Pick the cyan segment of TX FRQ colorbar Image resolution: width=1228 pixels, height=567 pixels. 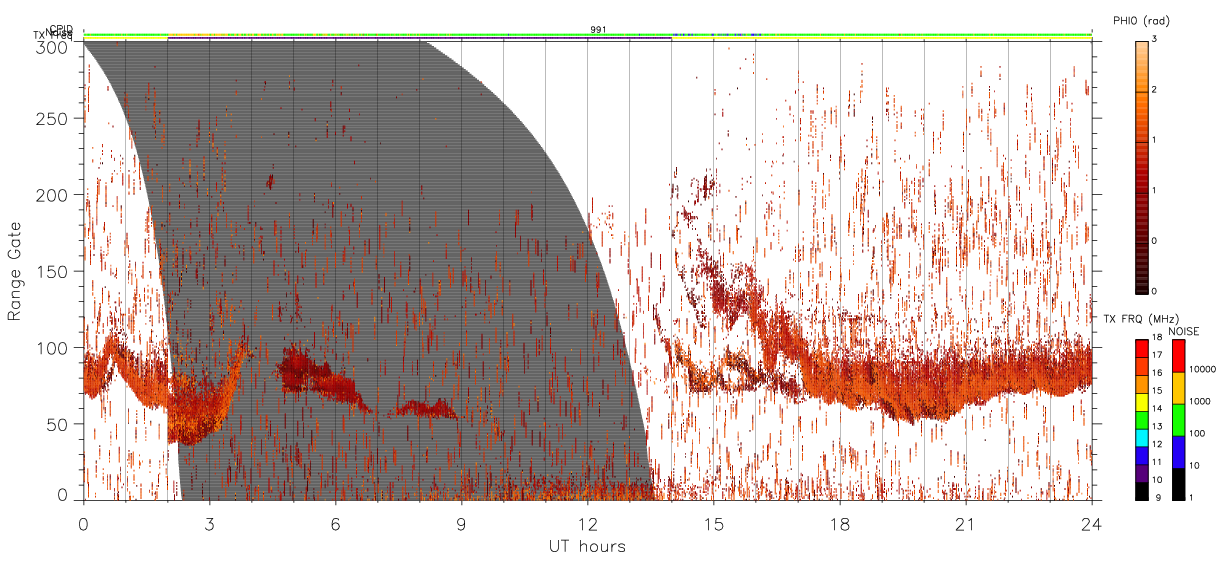click(x=1142, y=438)
